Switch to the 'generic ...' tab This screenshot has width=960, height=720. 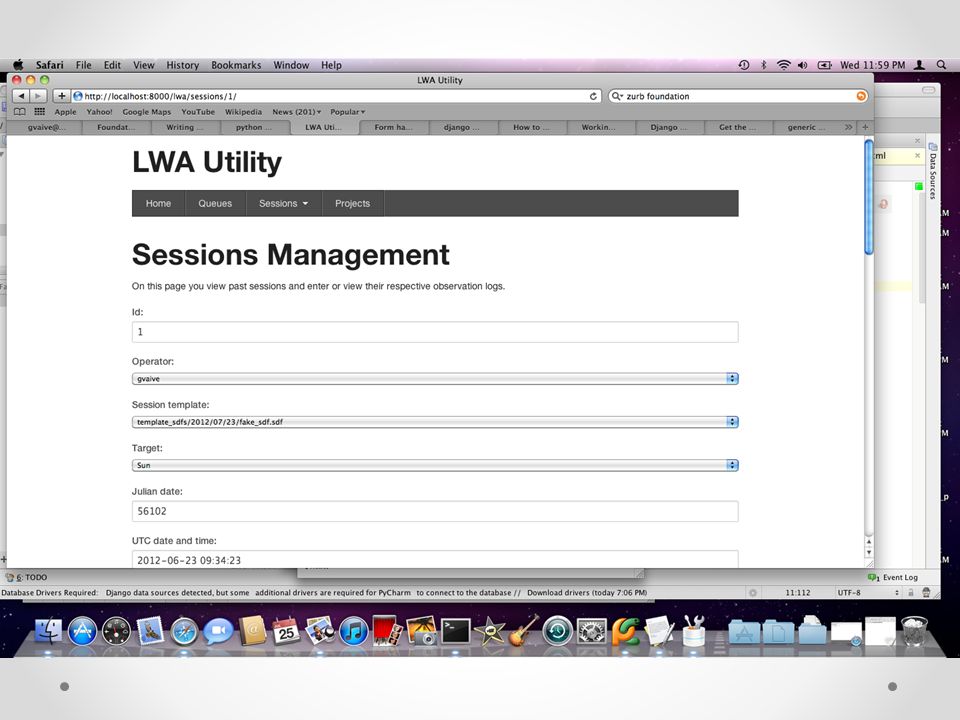click(806, 127)
